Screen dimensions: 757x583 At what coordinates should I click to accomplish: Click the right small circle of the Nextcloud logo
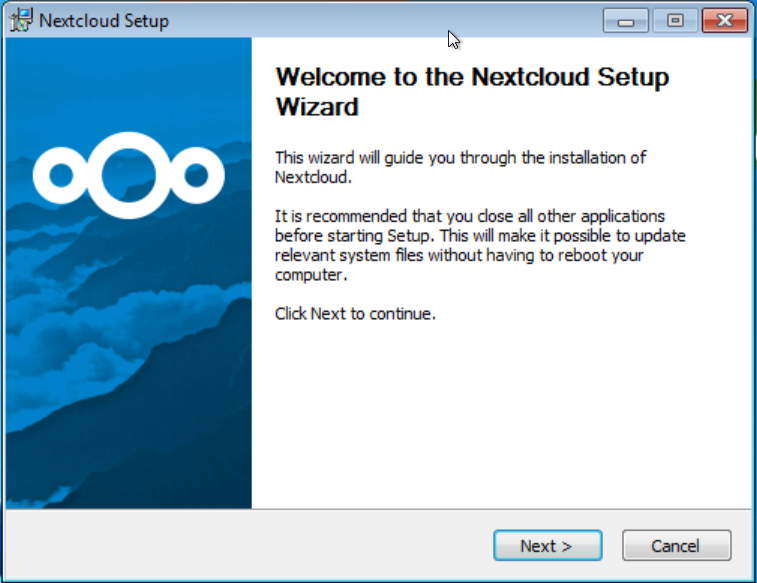tap(196, 176)
